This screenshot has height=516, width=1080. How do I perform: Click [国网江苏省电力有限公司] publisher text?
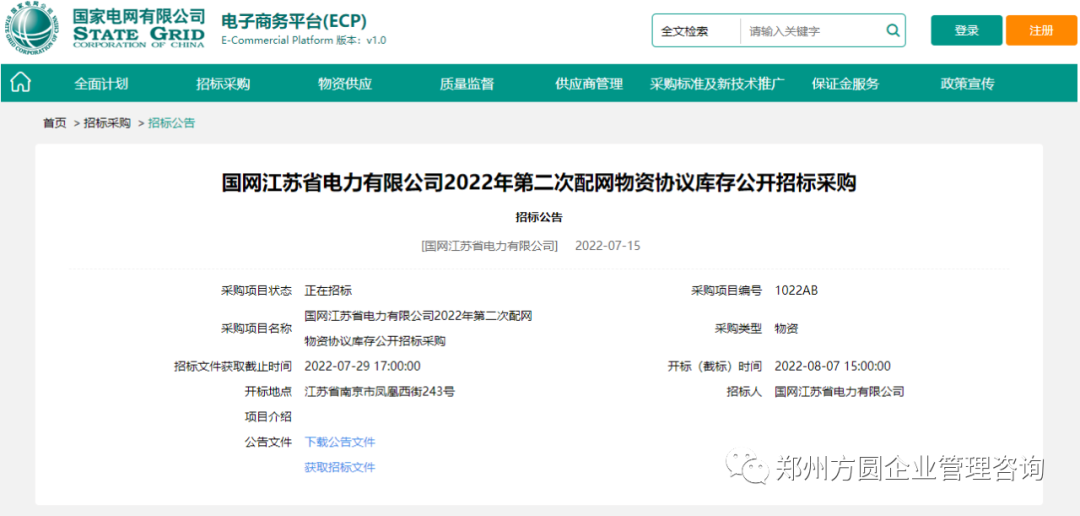[x=490, y=245]
